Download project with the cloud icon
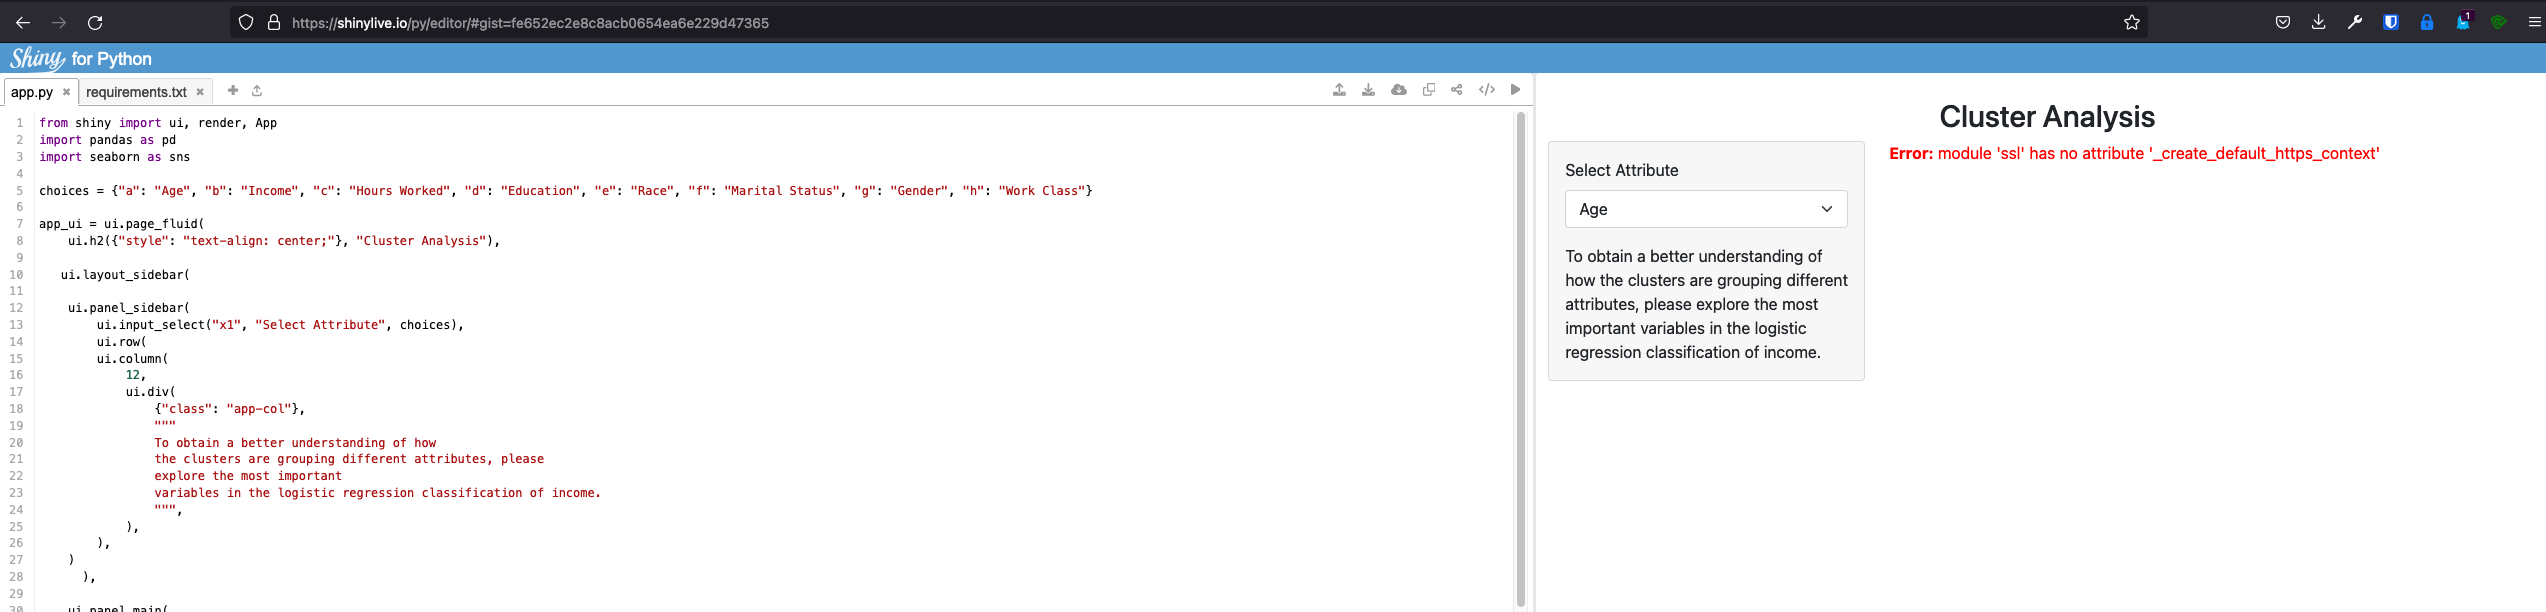This screenshot has height=612, width=2546. point(1399,90)
